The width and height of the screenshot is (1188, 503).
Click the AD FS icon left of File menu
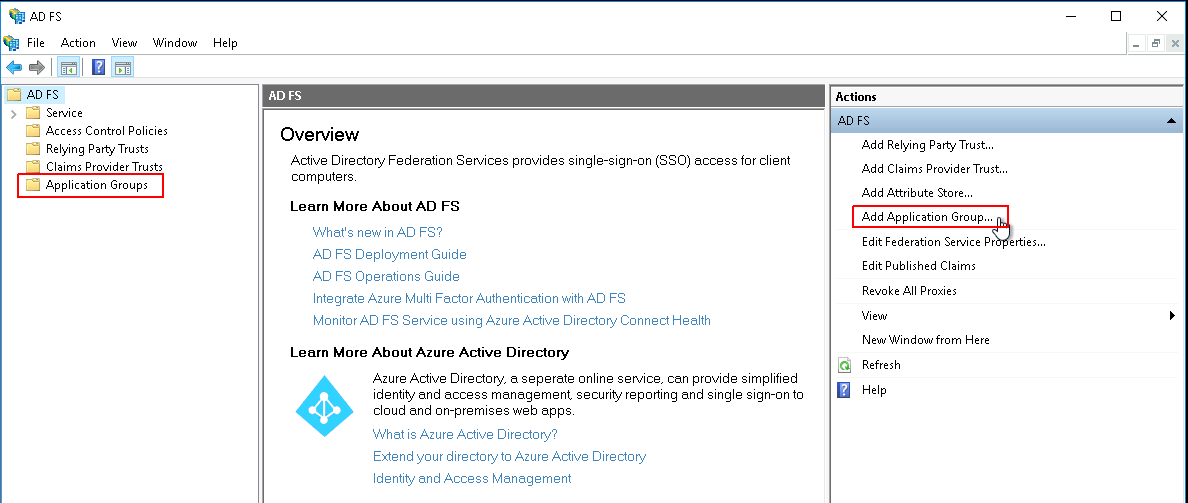tap(12, 42)
